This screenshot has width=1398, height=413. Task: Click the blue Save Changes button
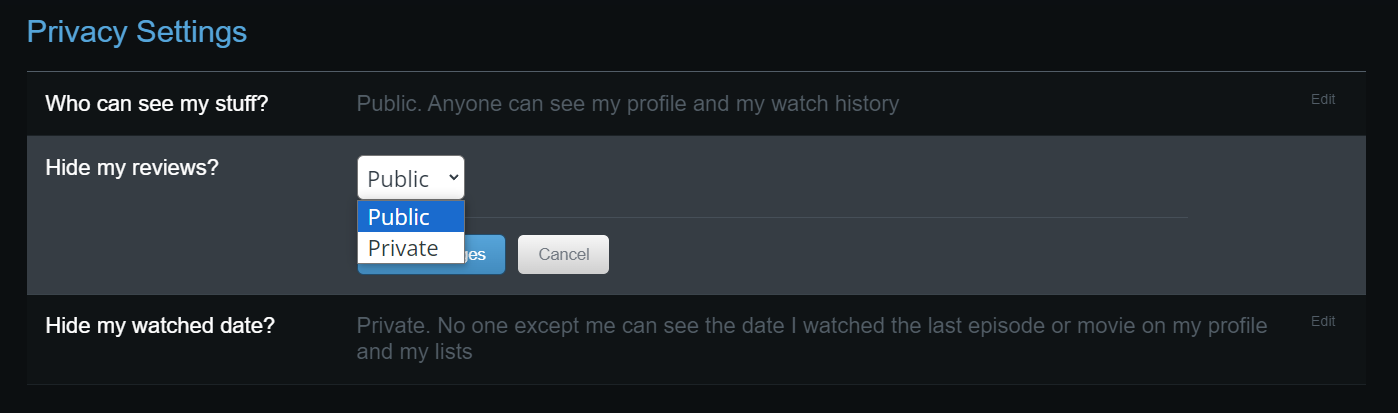[484, 255]
